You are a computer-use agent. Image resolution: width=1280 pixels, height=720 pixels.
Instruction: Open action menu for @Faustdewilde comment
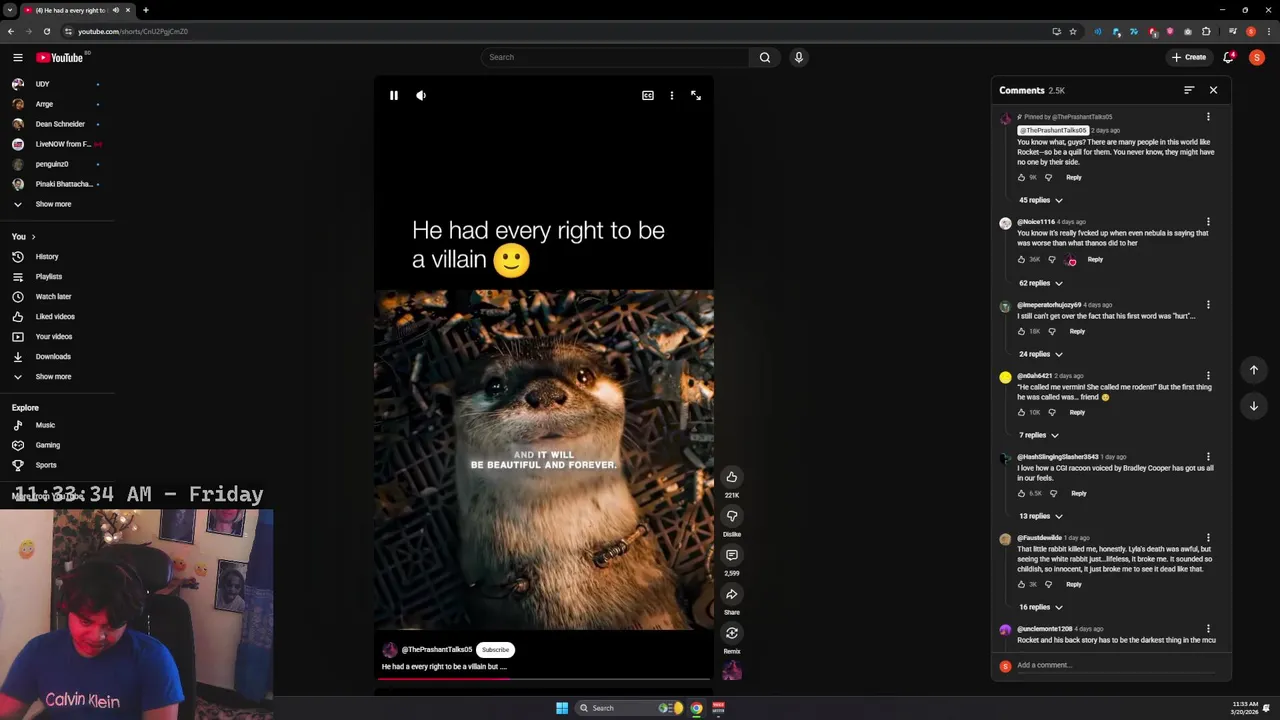(1208, 538)
